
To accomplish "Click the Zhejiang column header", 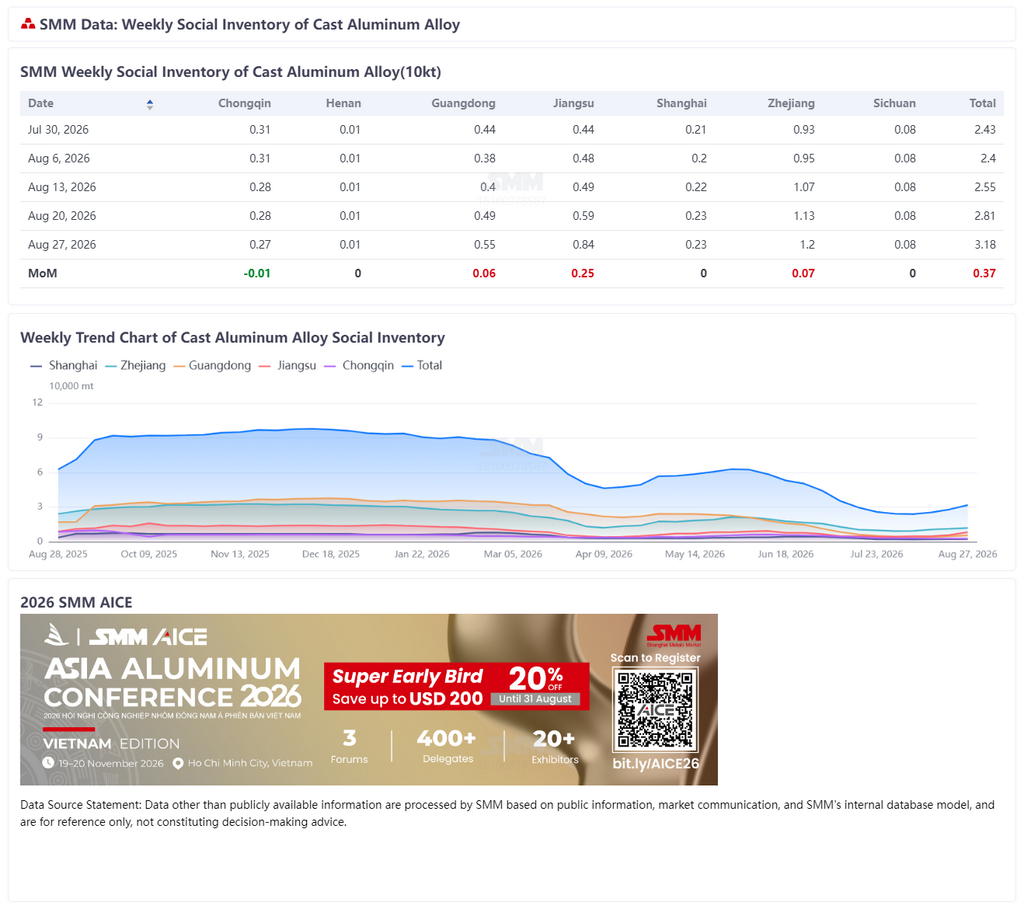I will tap(791, 103).
